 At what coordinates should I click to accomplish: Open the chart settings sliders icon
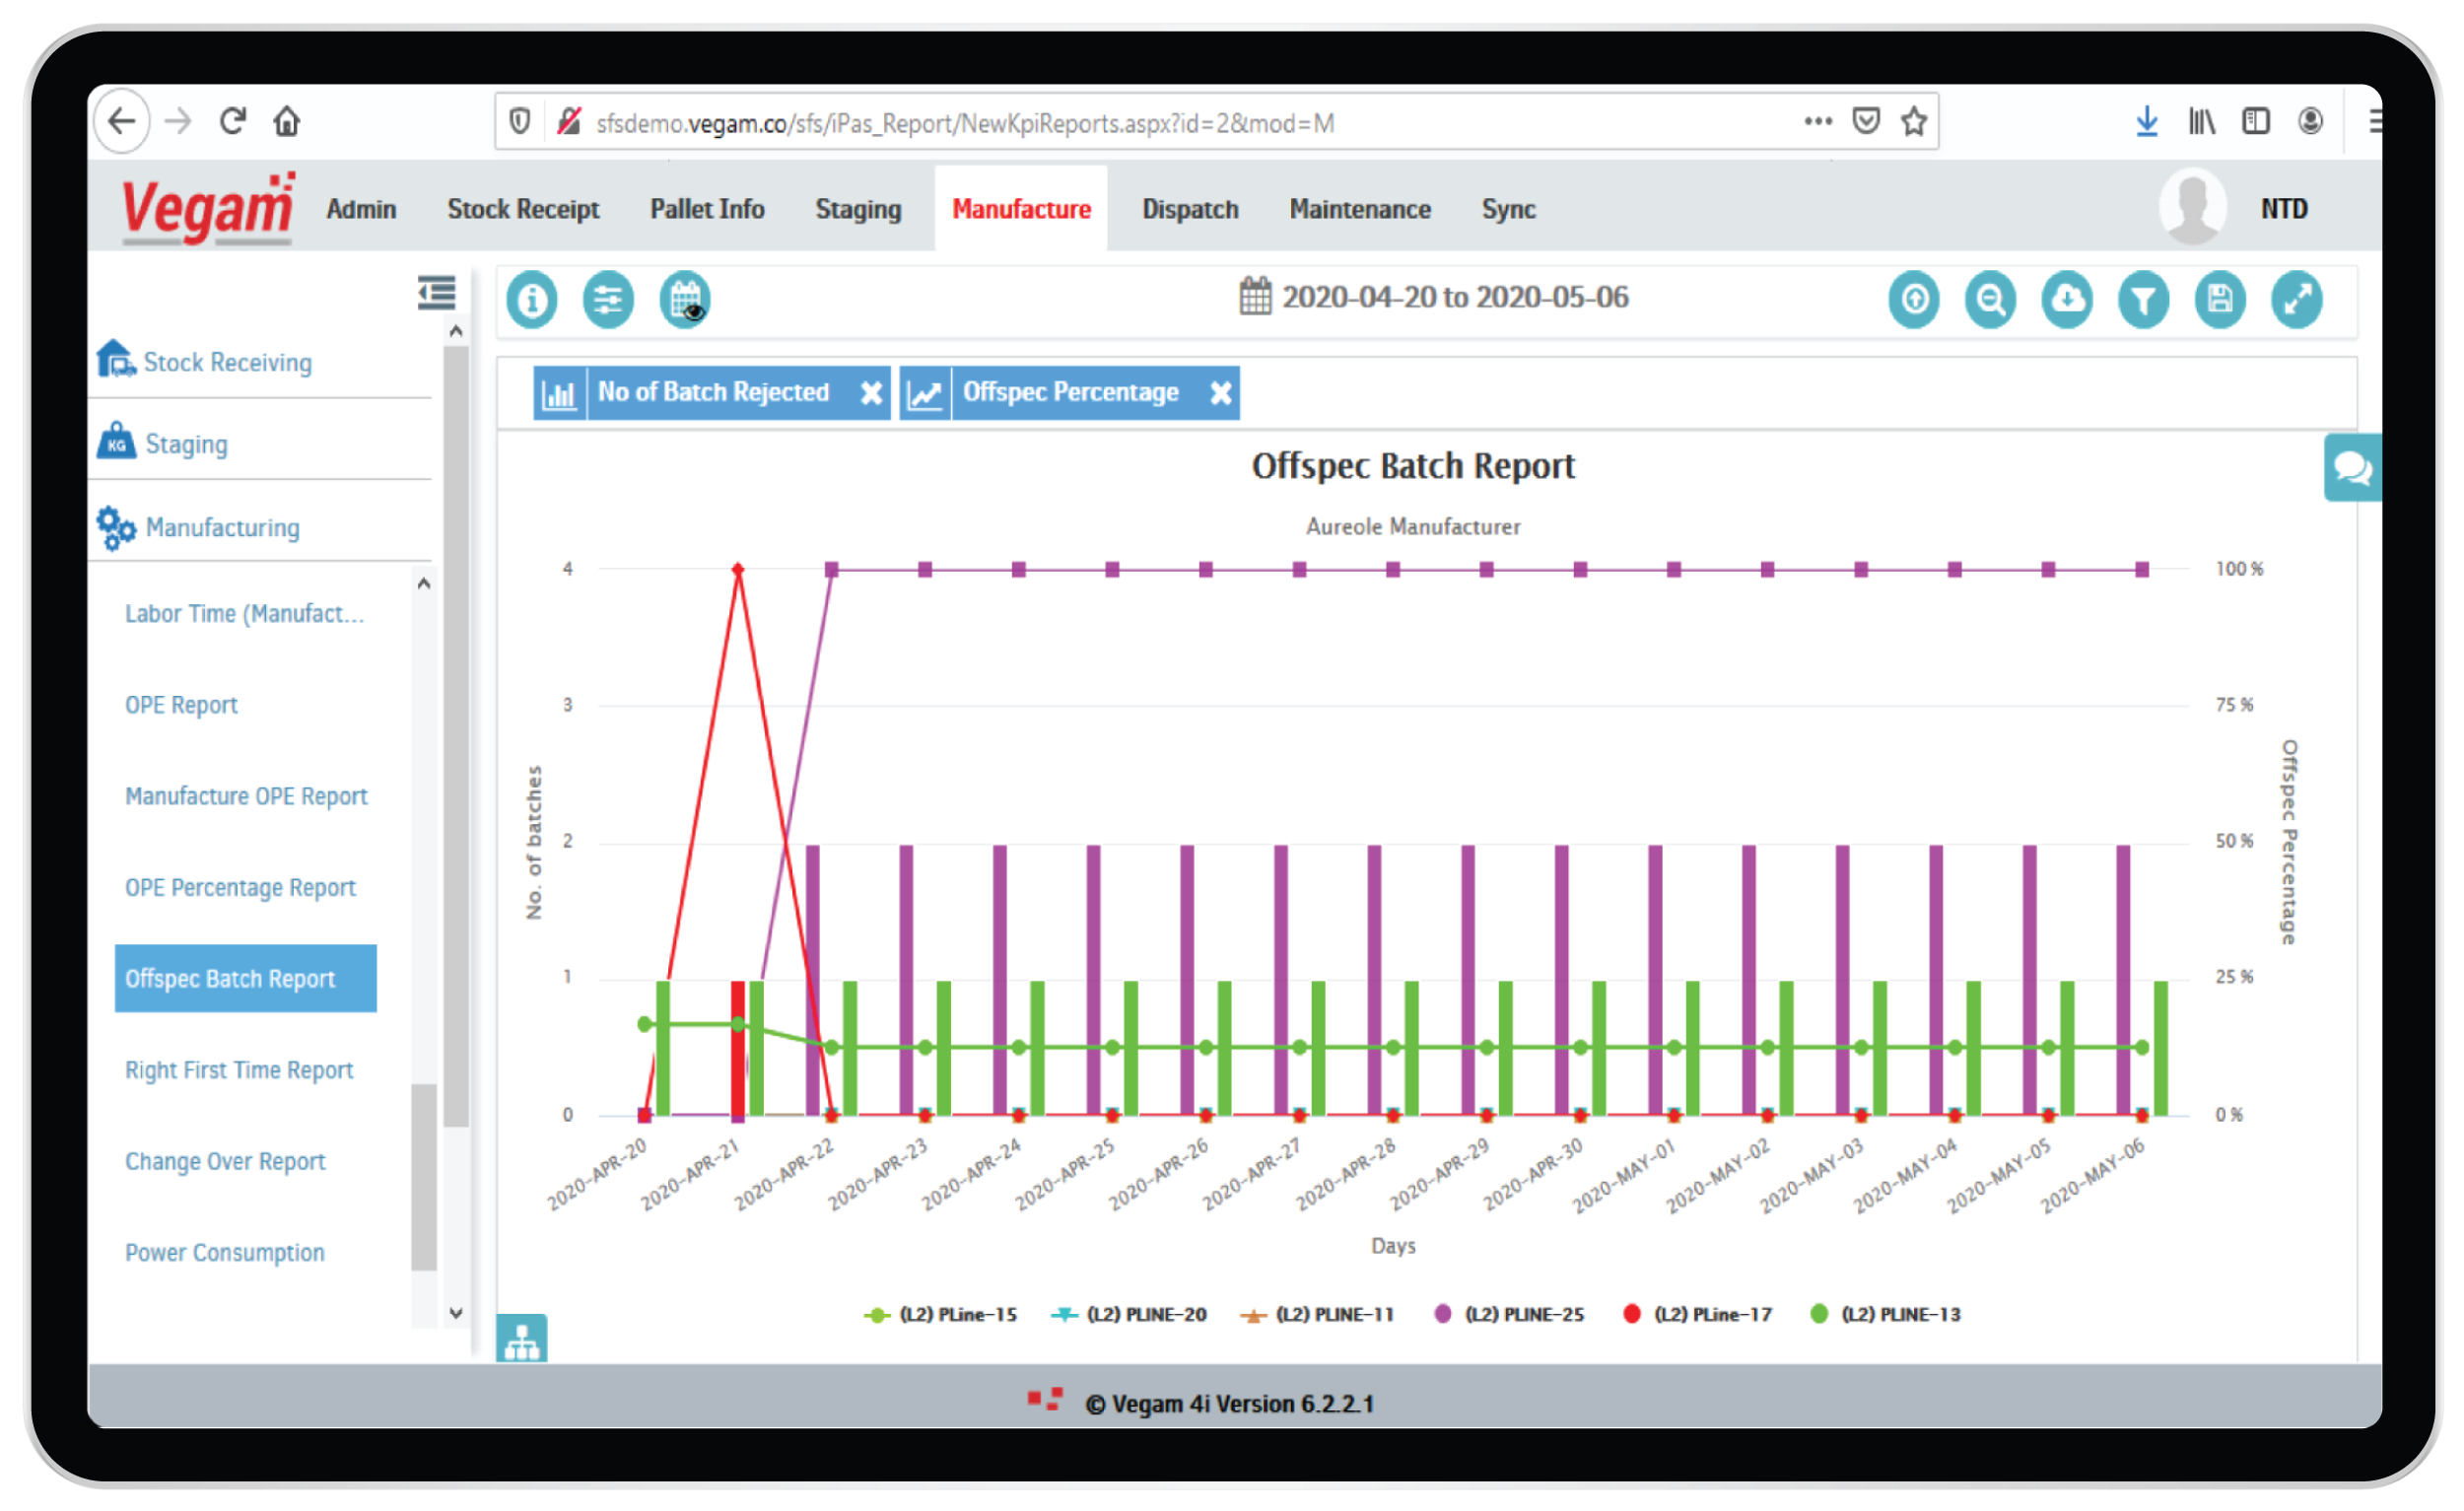tap(608, 299)
